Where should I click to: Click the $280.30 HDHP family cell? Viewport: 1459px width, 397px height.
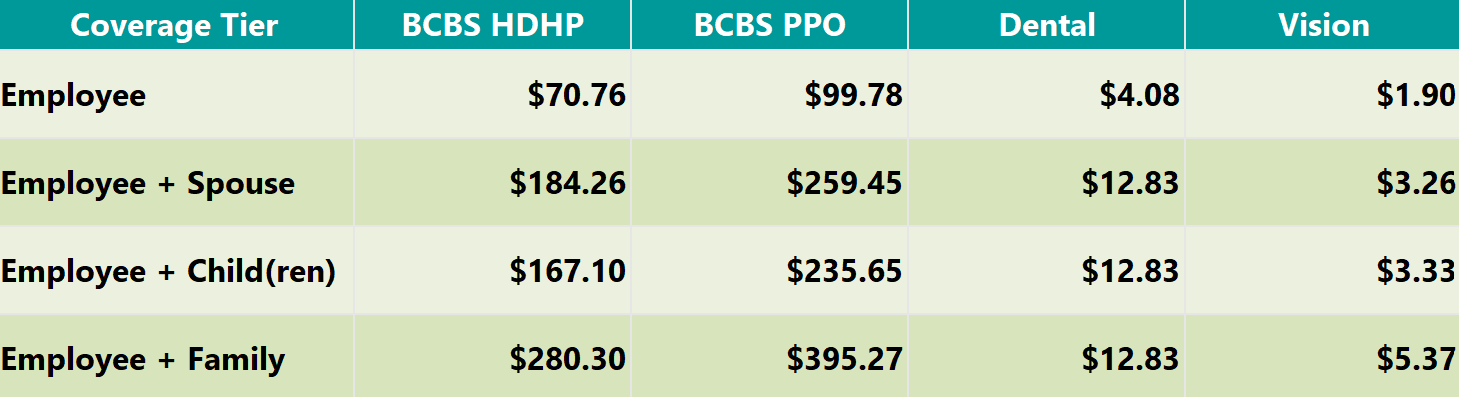493,358
